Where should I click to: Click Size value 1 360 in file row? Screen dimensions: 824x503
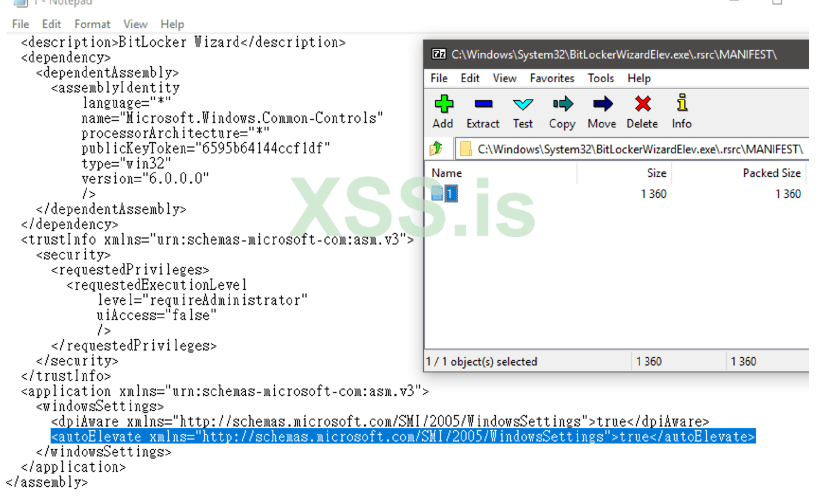tap(653, 194)
